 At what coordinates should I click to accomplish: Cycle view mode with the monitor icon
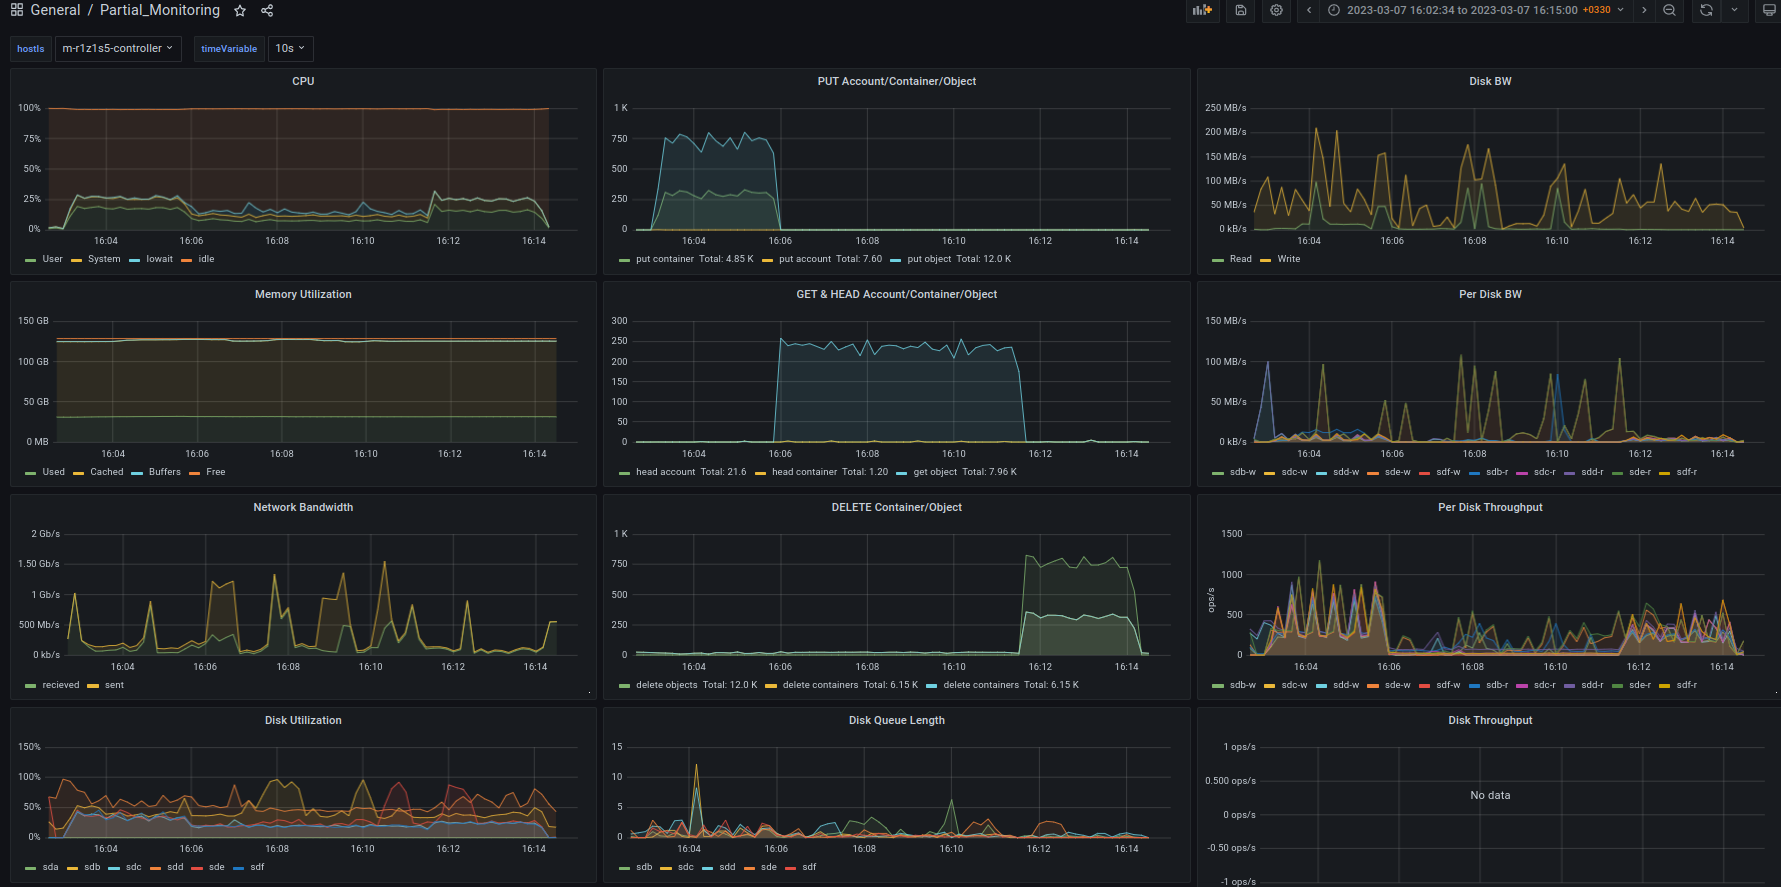tap(1769, 10)
